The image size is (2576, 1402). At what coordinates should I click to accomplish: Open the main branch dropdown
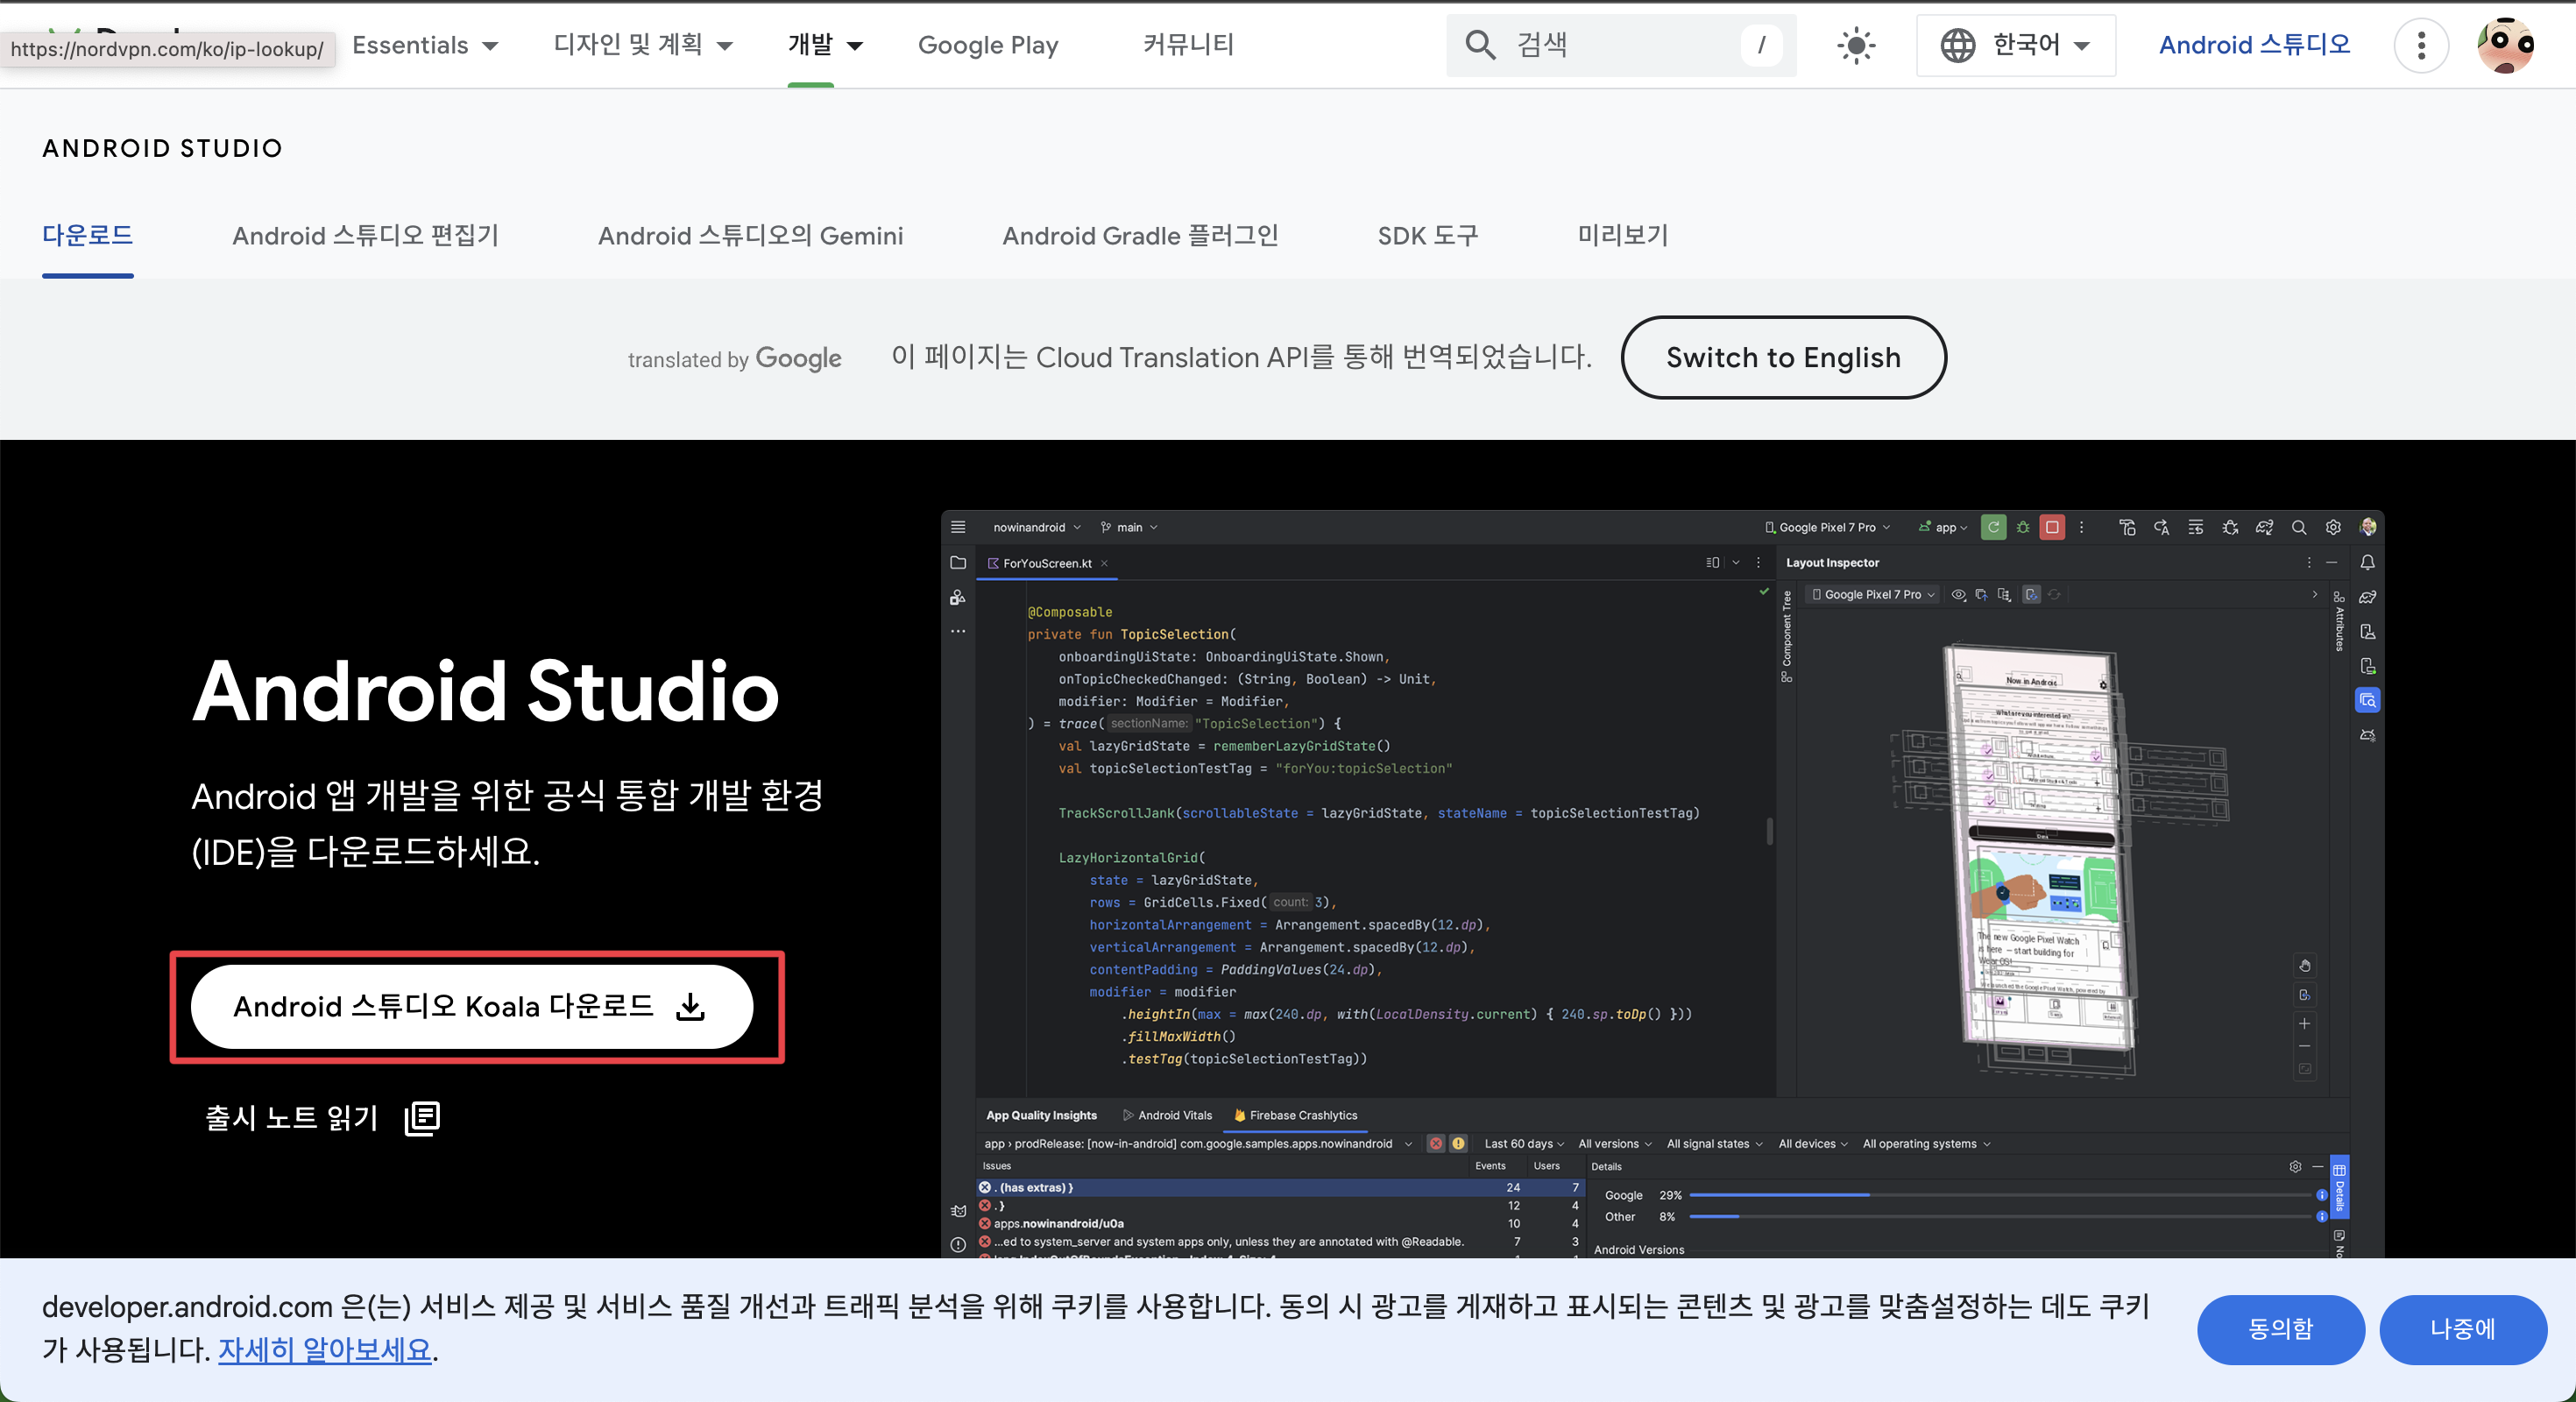click(x=1128, y=527)
